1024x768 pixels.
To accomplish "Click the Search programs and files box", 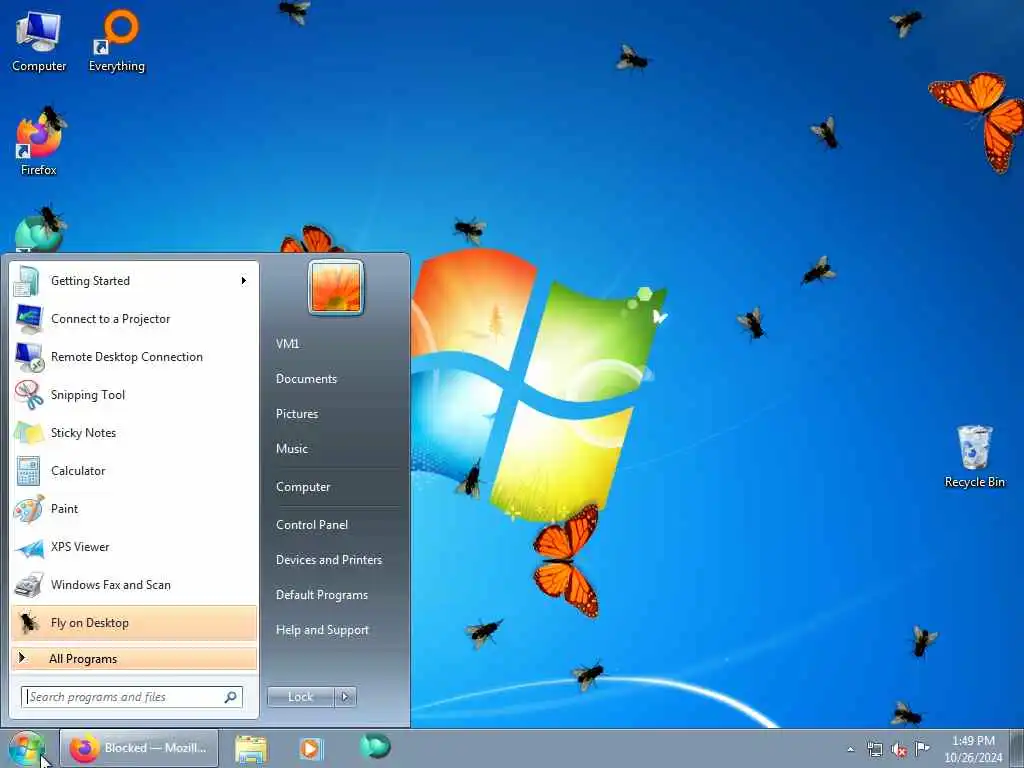I will click(132, 697).
